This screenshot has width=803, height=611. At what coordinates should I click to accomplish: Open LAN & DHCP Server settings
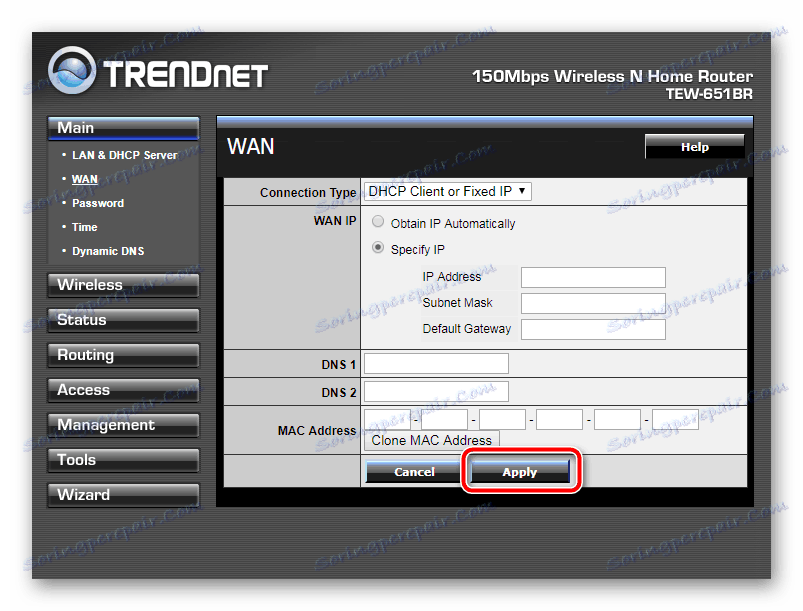pos(124,155)
